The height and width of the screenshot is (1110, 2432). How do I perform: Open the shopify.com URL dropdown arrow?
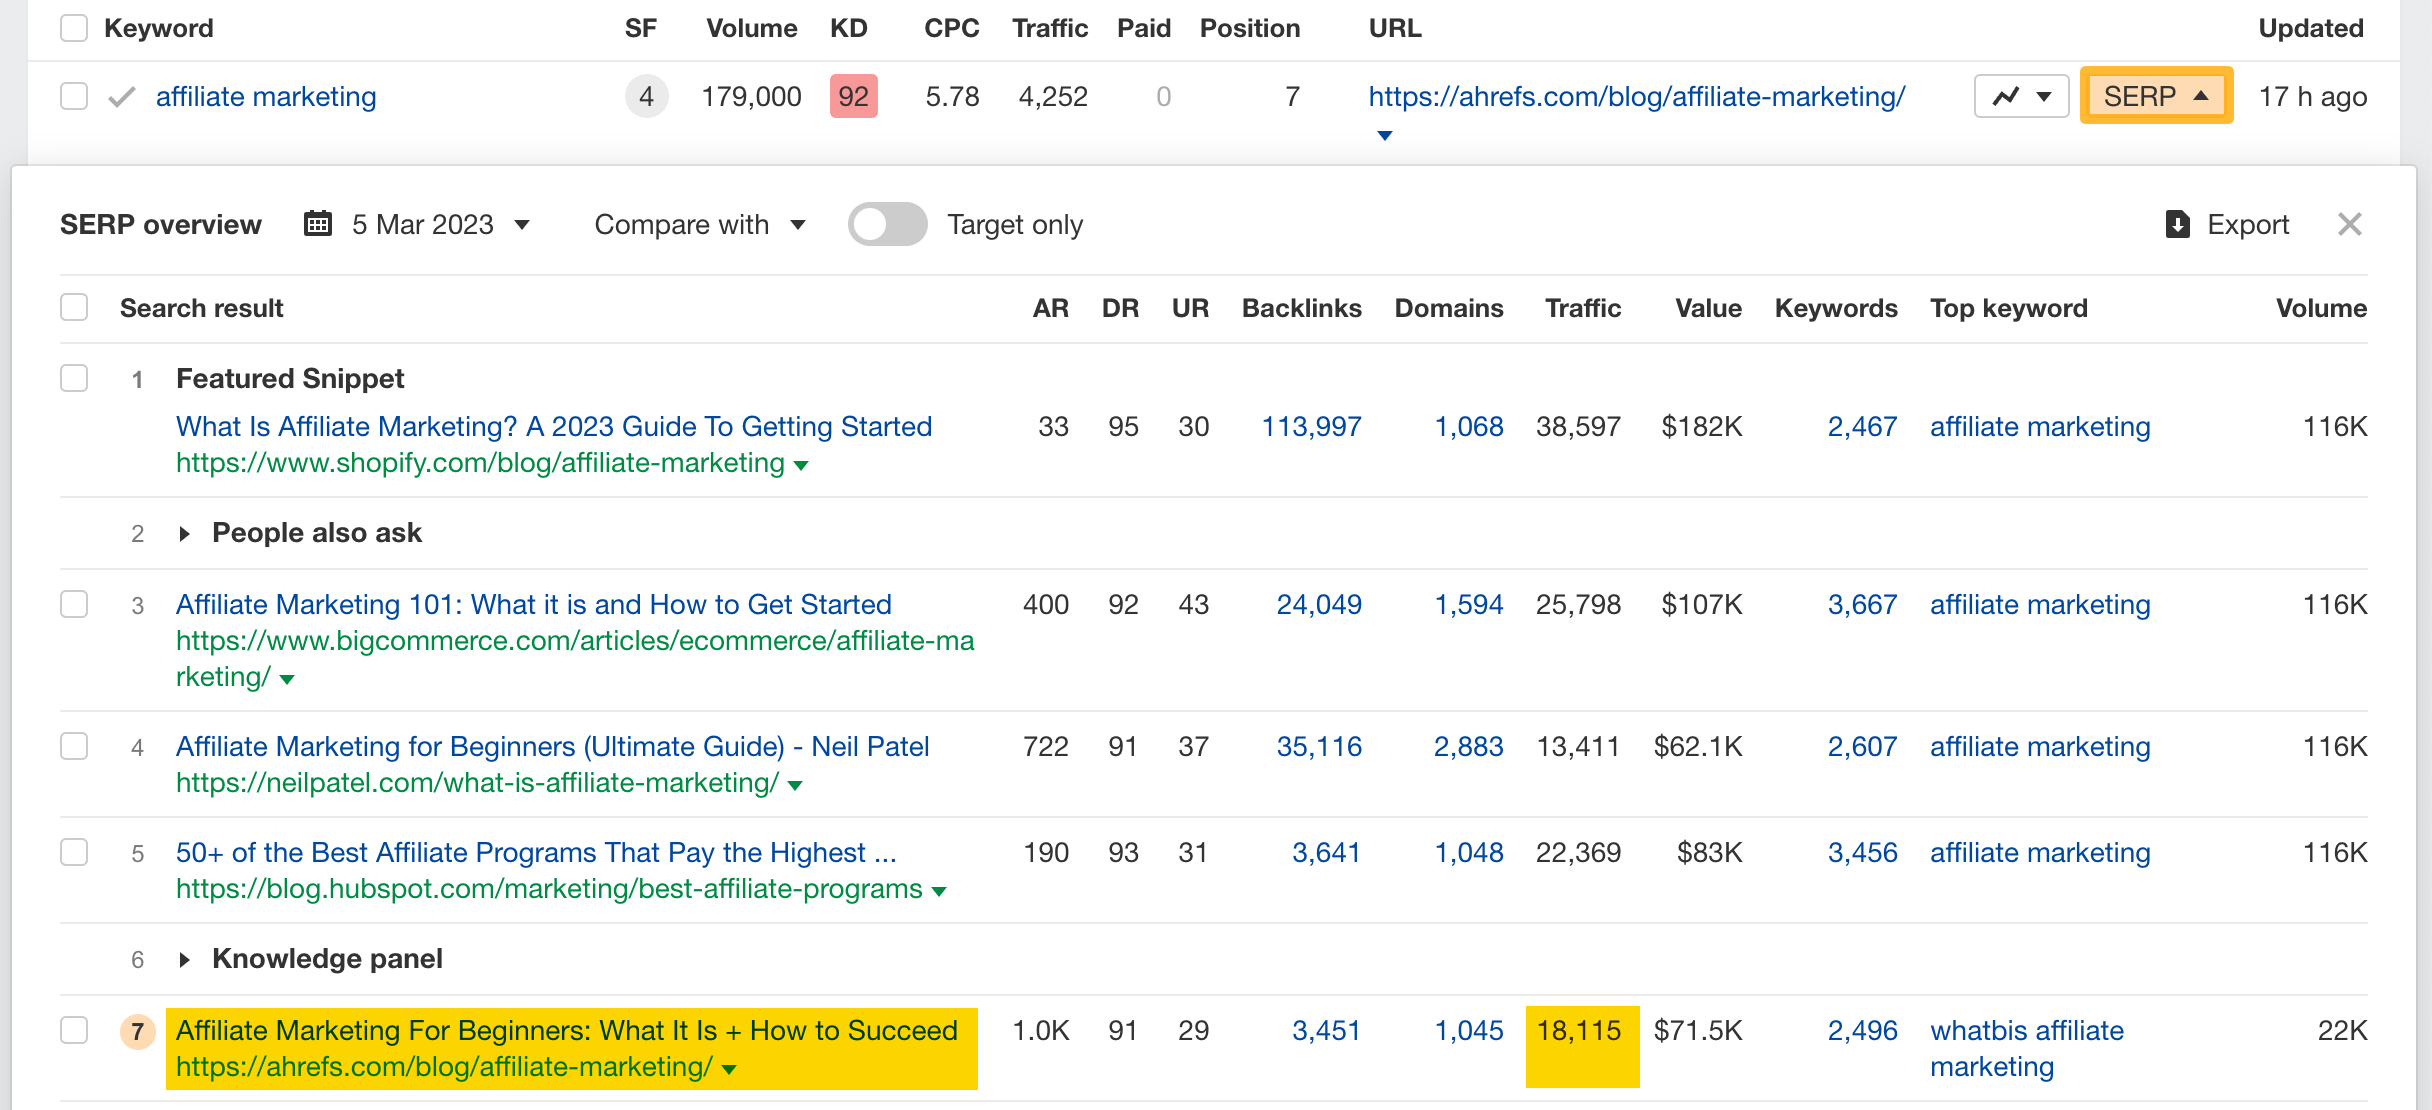click(x=801, y=465)
